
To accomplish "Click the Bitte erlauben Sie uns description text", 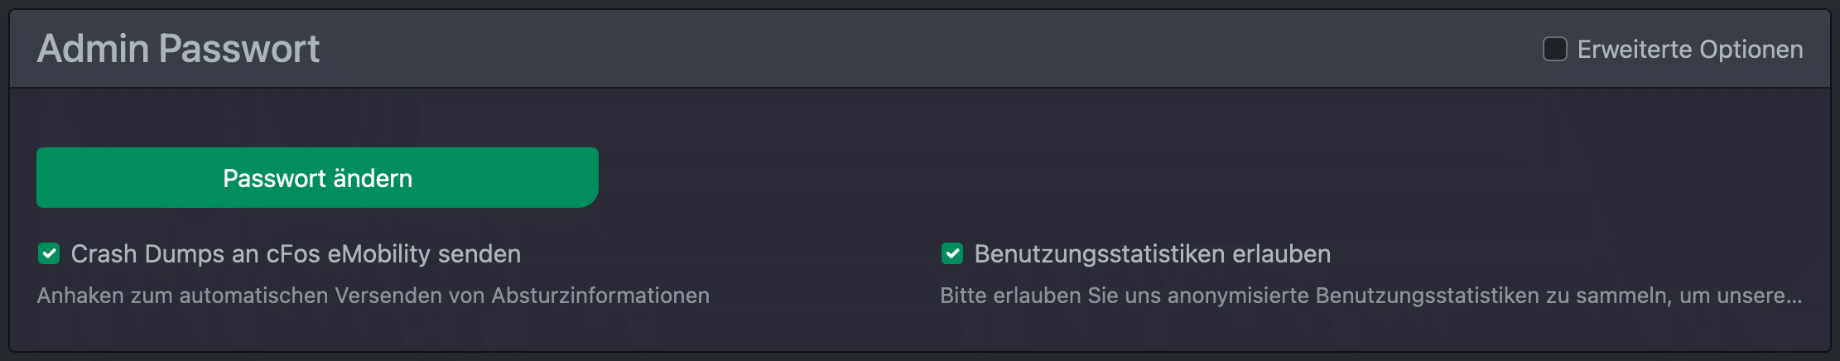I will click(x=1371, y=296).
